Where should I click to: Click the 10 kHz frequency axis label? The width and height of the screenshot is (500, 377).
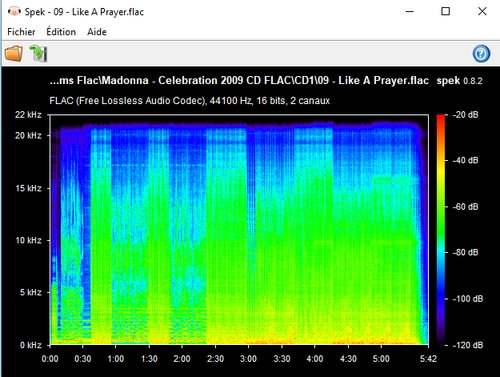click(x=28, y=240)
